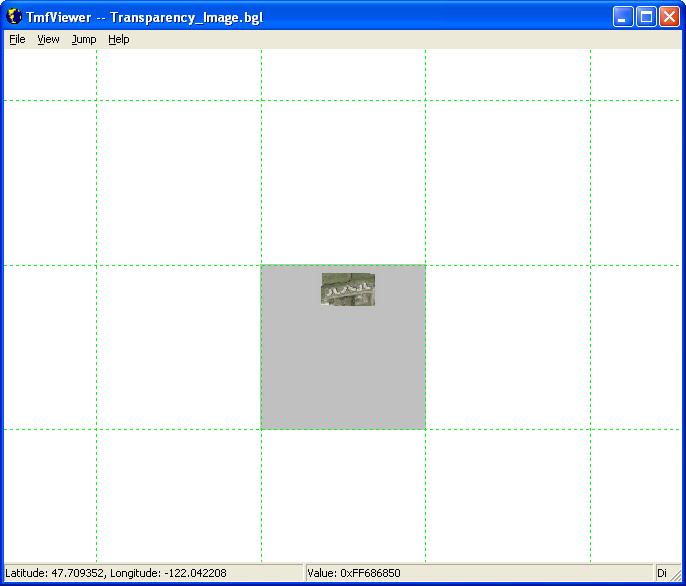Click the 'Di' status bar panel

point(662,573)
